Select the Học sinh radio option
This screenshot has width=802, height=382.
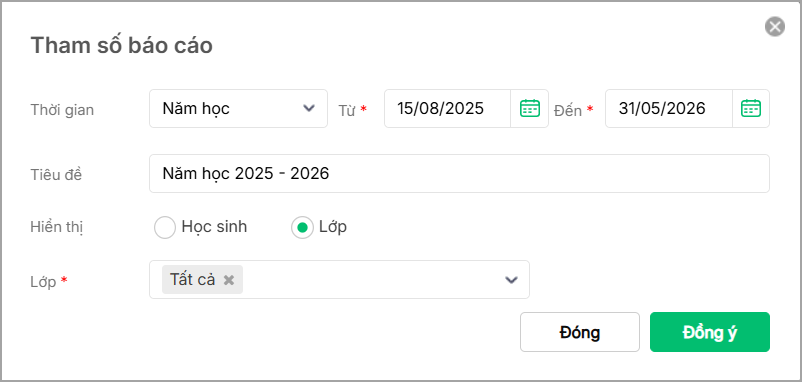pos(165,228)
